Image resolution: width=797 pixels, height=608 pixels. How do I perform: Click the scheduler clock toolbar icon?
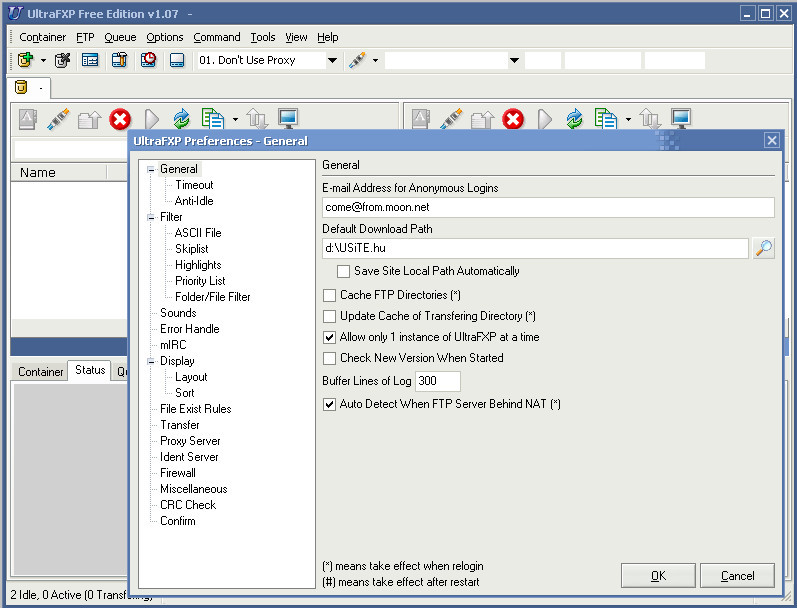[x=148, y=60]
